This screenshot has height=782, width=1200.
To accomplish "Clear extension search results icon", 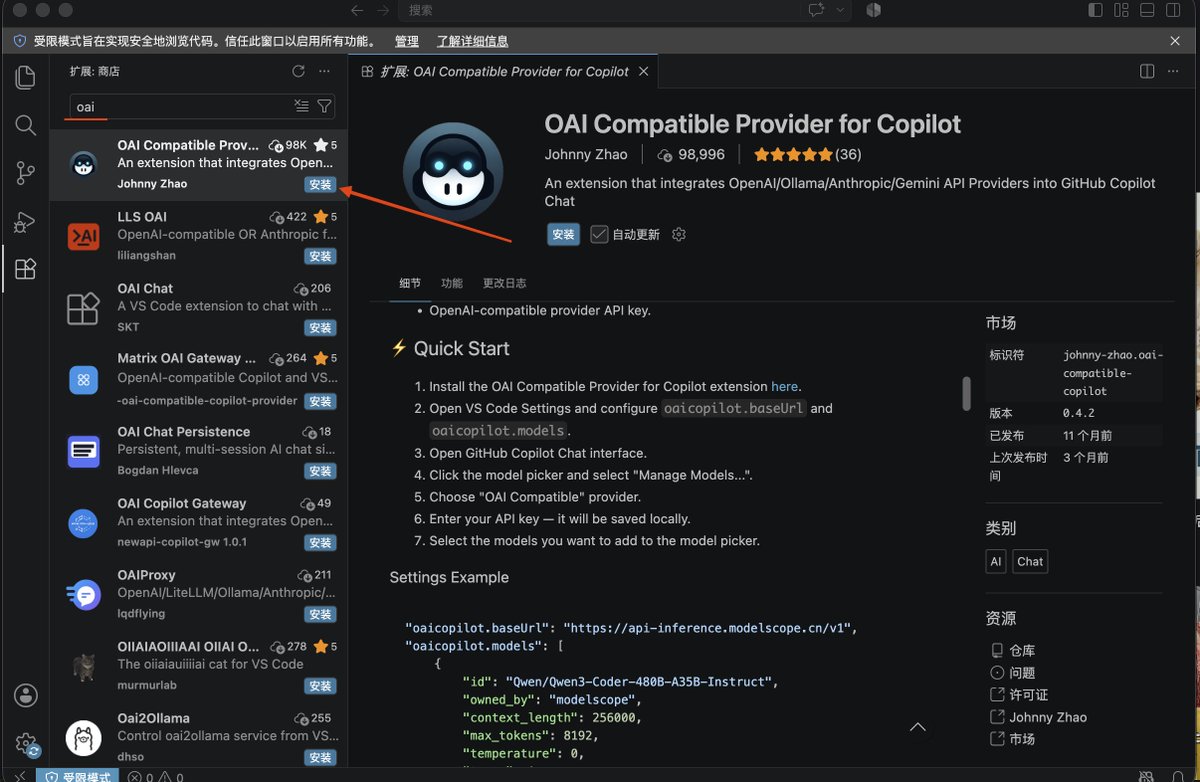I will [x=302, y=106].
